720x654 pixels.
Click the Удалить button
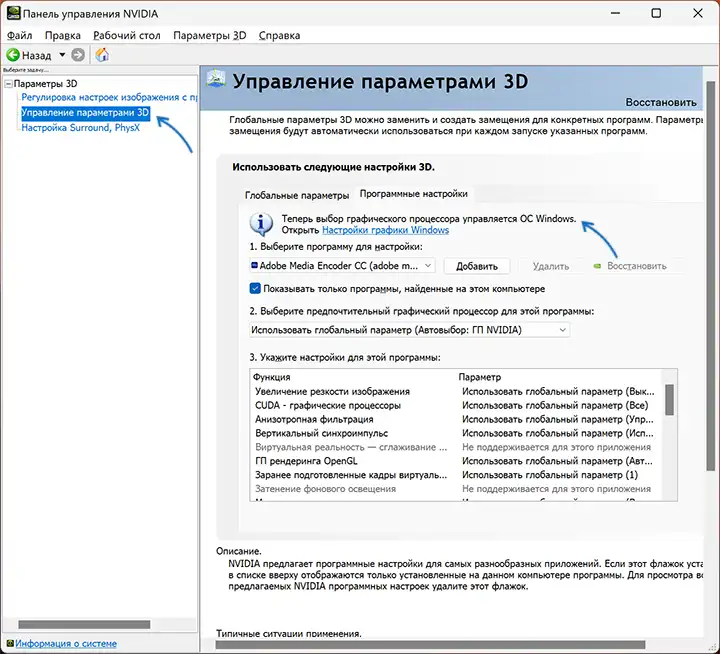(x=551, y=266)
